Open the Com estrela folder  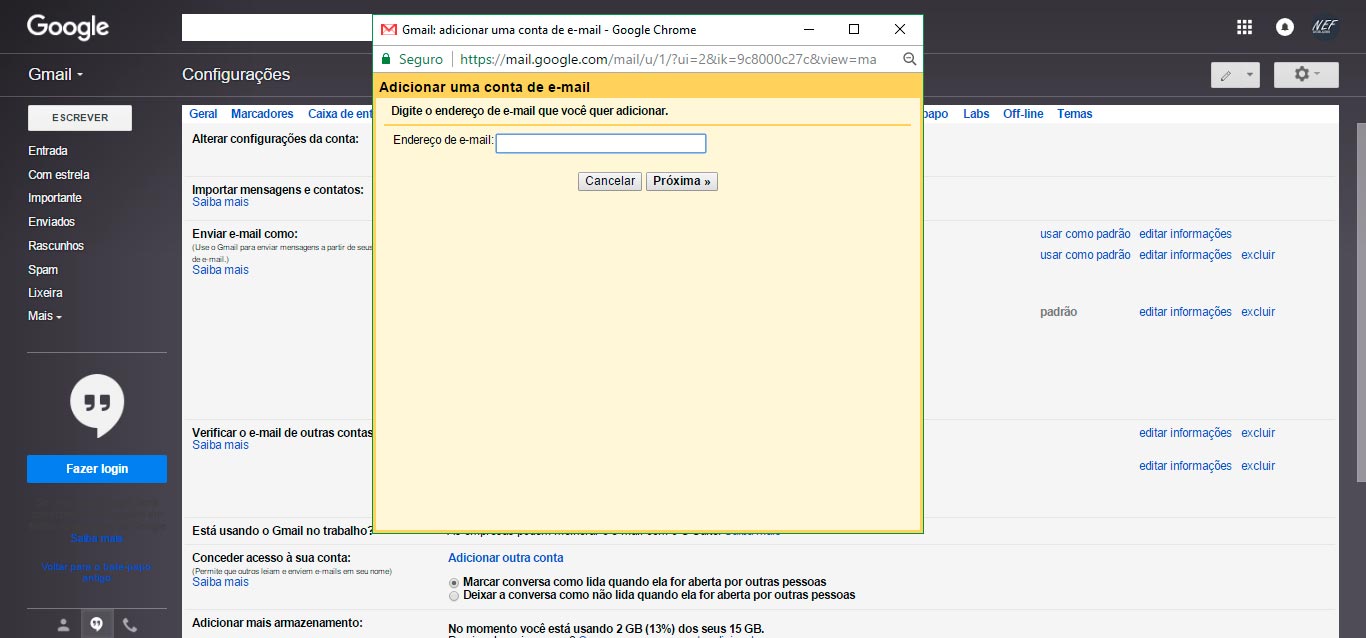59,175
